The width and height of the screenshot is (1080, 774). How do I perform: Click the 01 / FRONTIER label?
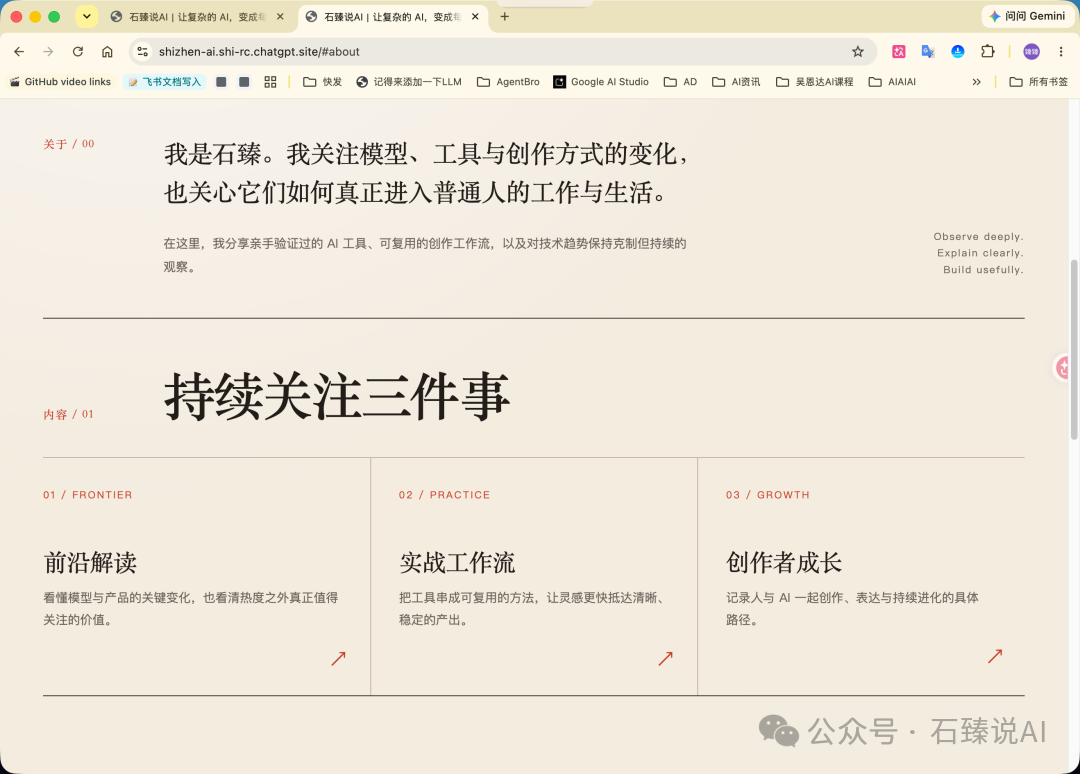tap(87, 495)
